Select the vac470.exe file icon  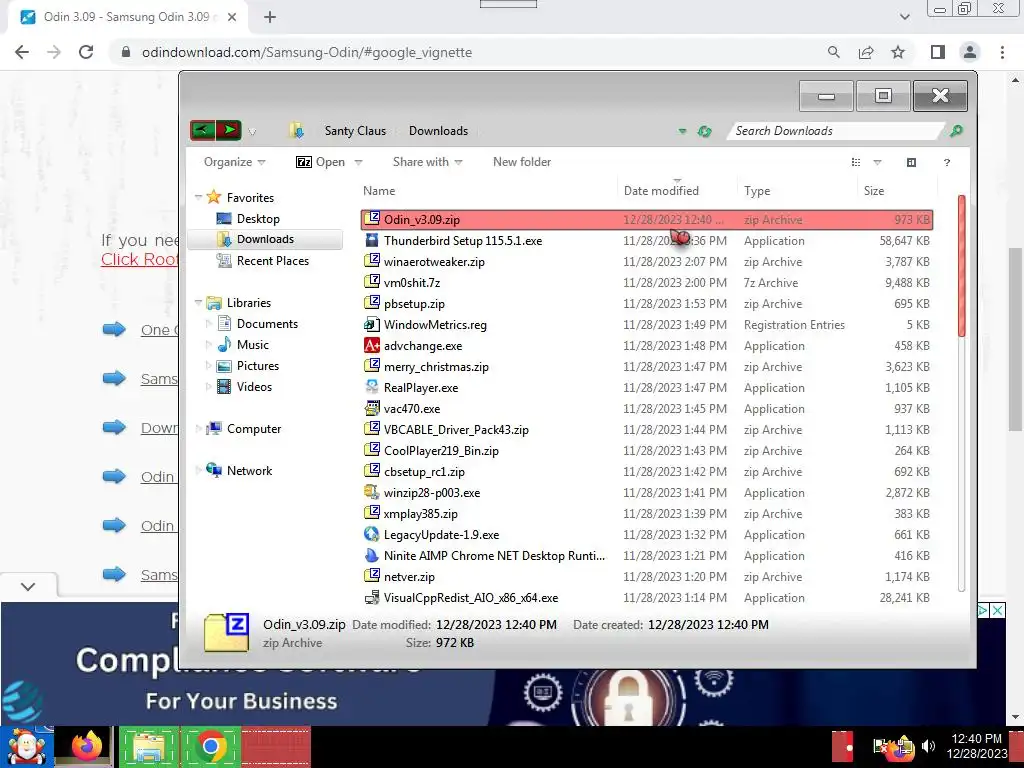point(372,408)
